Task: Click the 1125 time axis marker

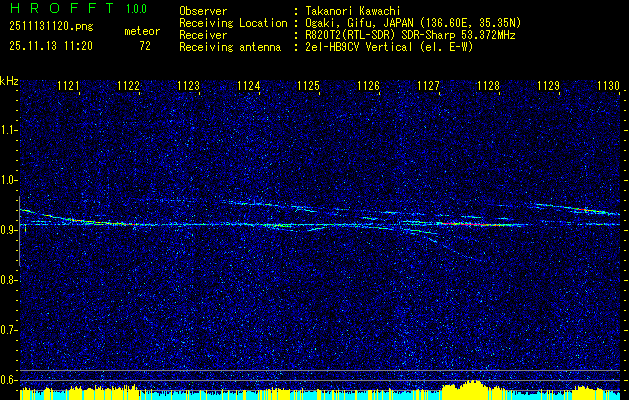Action: [x=308, y=85]
